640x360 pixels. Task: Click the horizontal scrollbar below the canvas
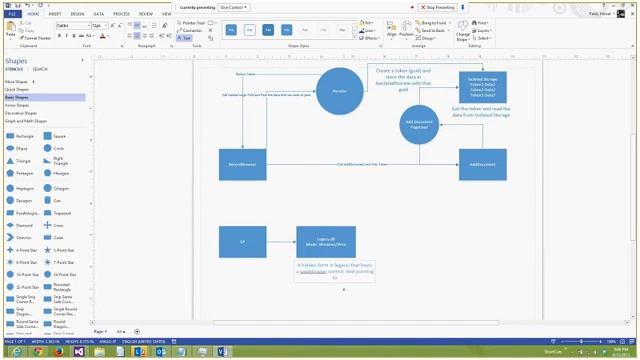[356, 322]
